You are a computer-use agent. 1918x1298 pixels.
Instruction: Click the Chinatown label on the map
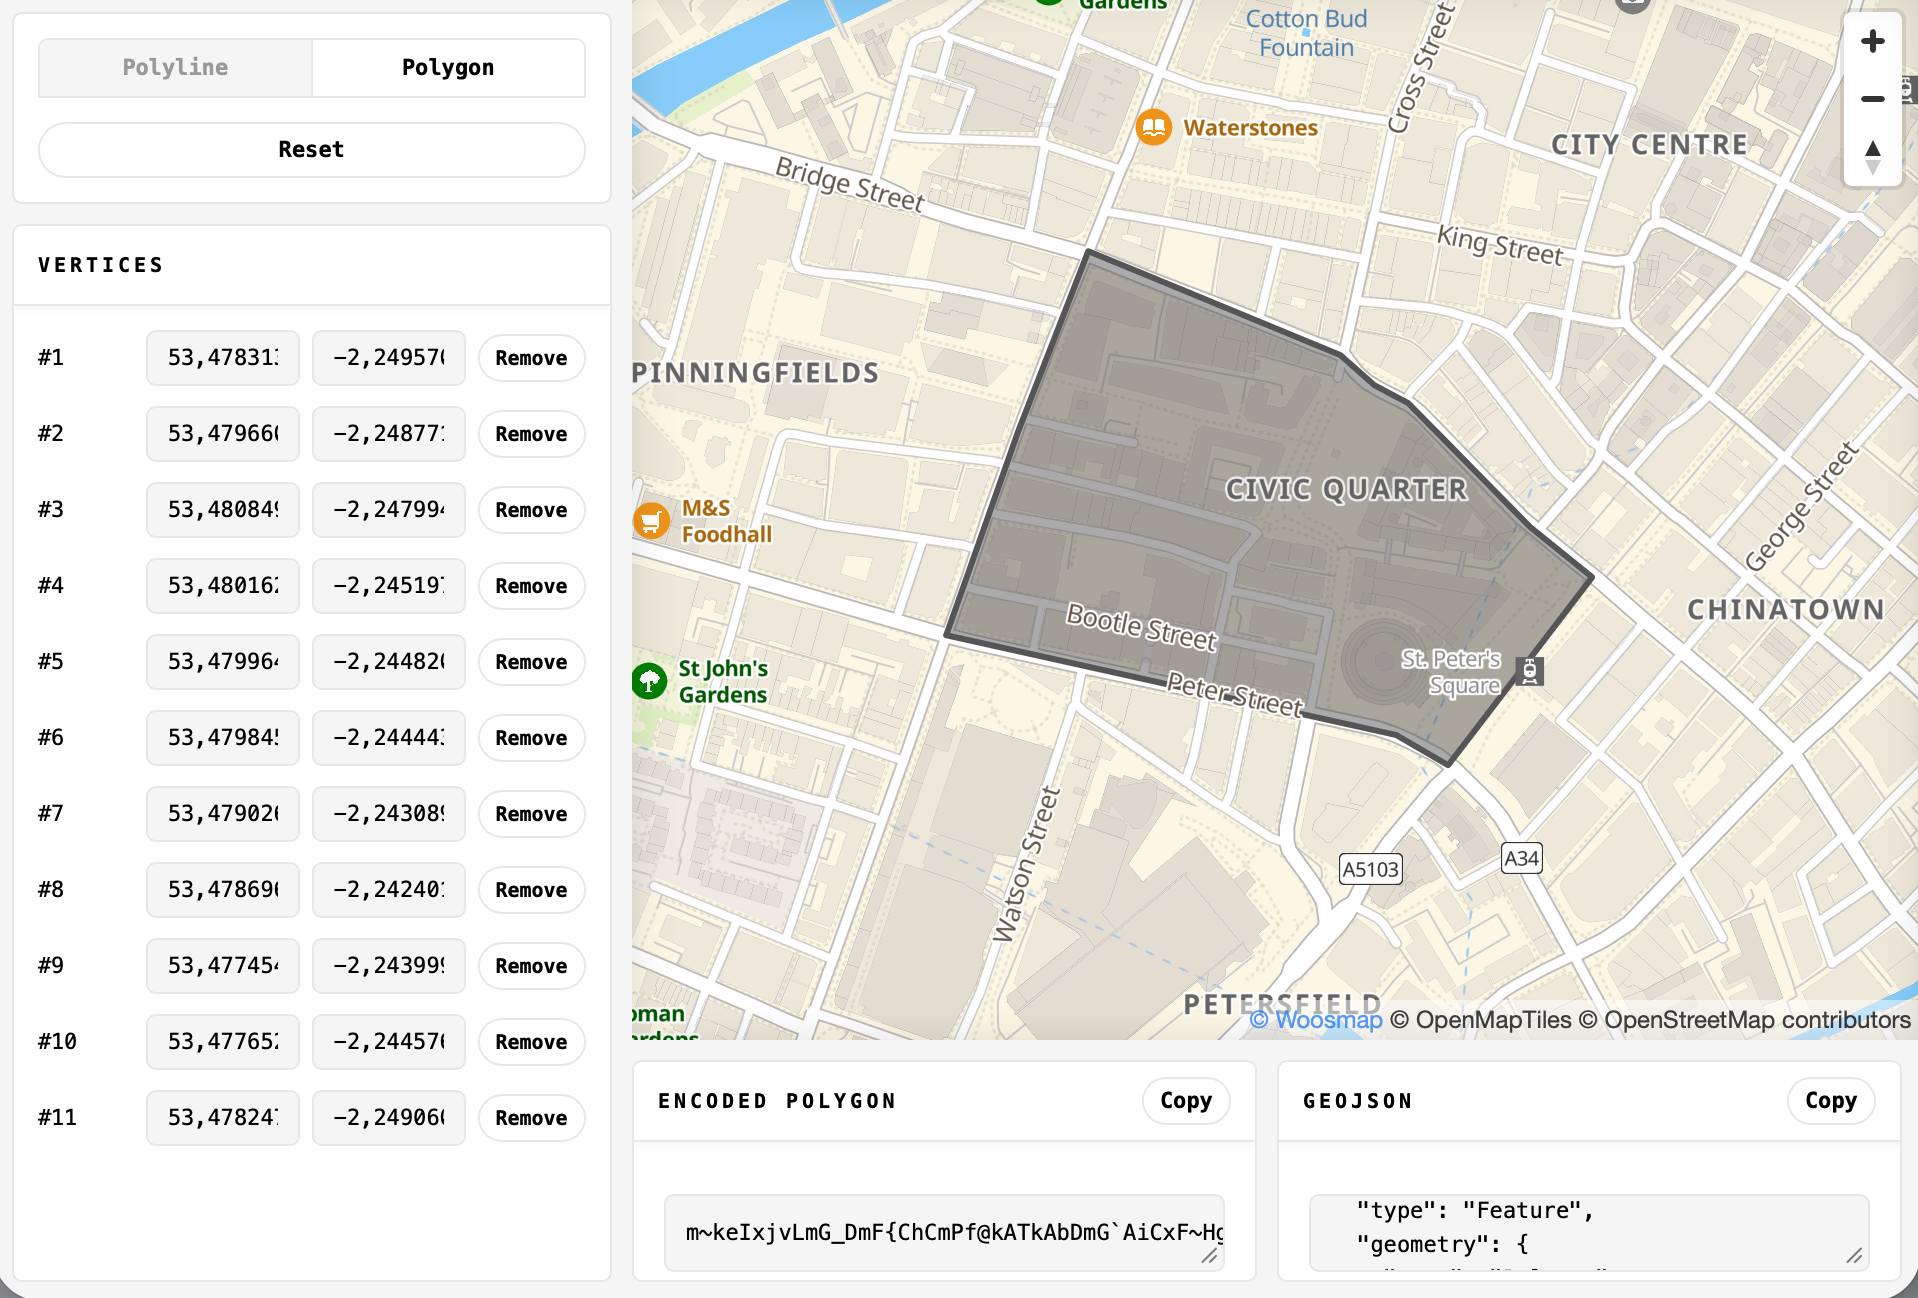pyautogui.click(x=1786, y=609)
